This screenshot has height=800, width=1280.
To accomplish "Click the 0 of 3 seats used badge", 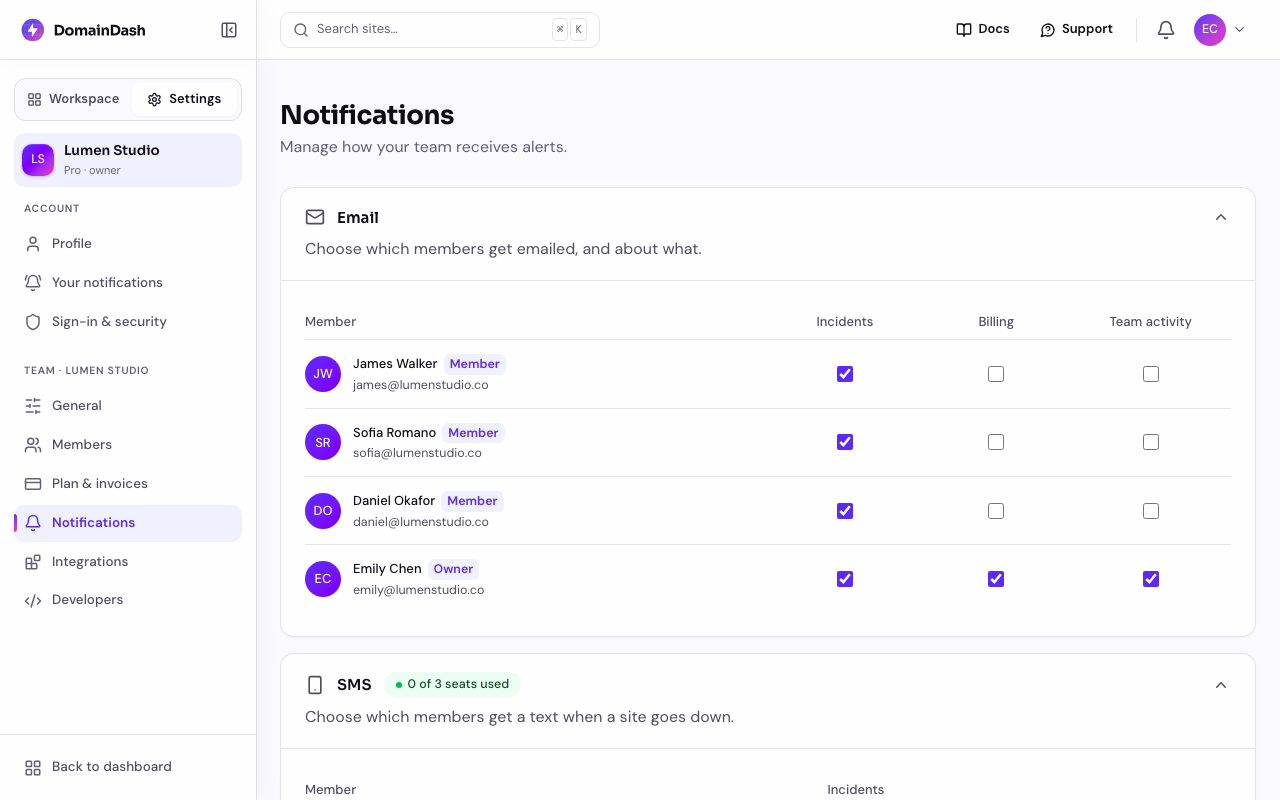I will pos(452,685).
